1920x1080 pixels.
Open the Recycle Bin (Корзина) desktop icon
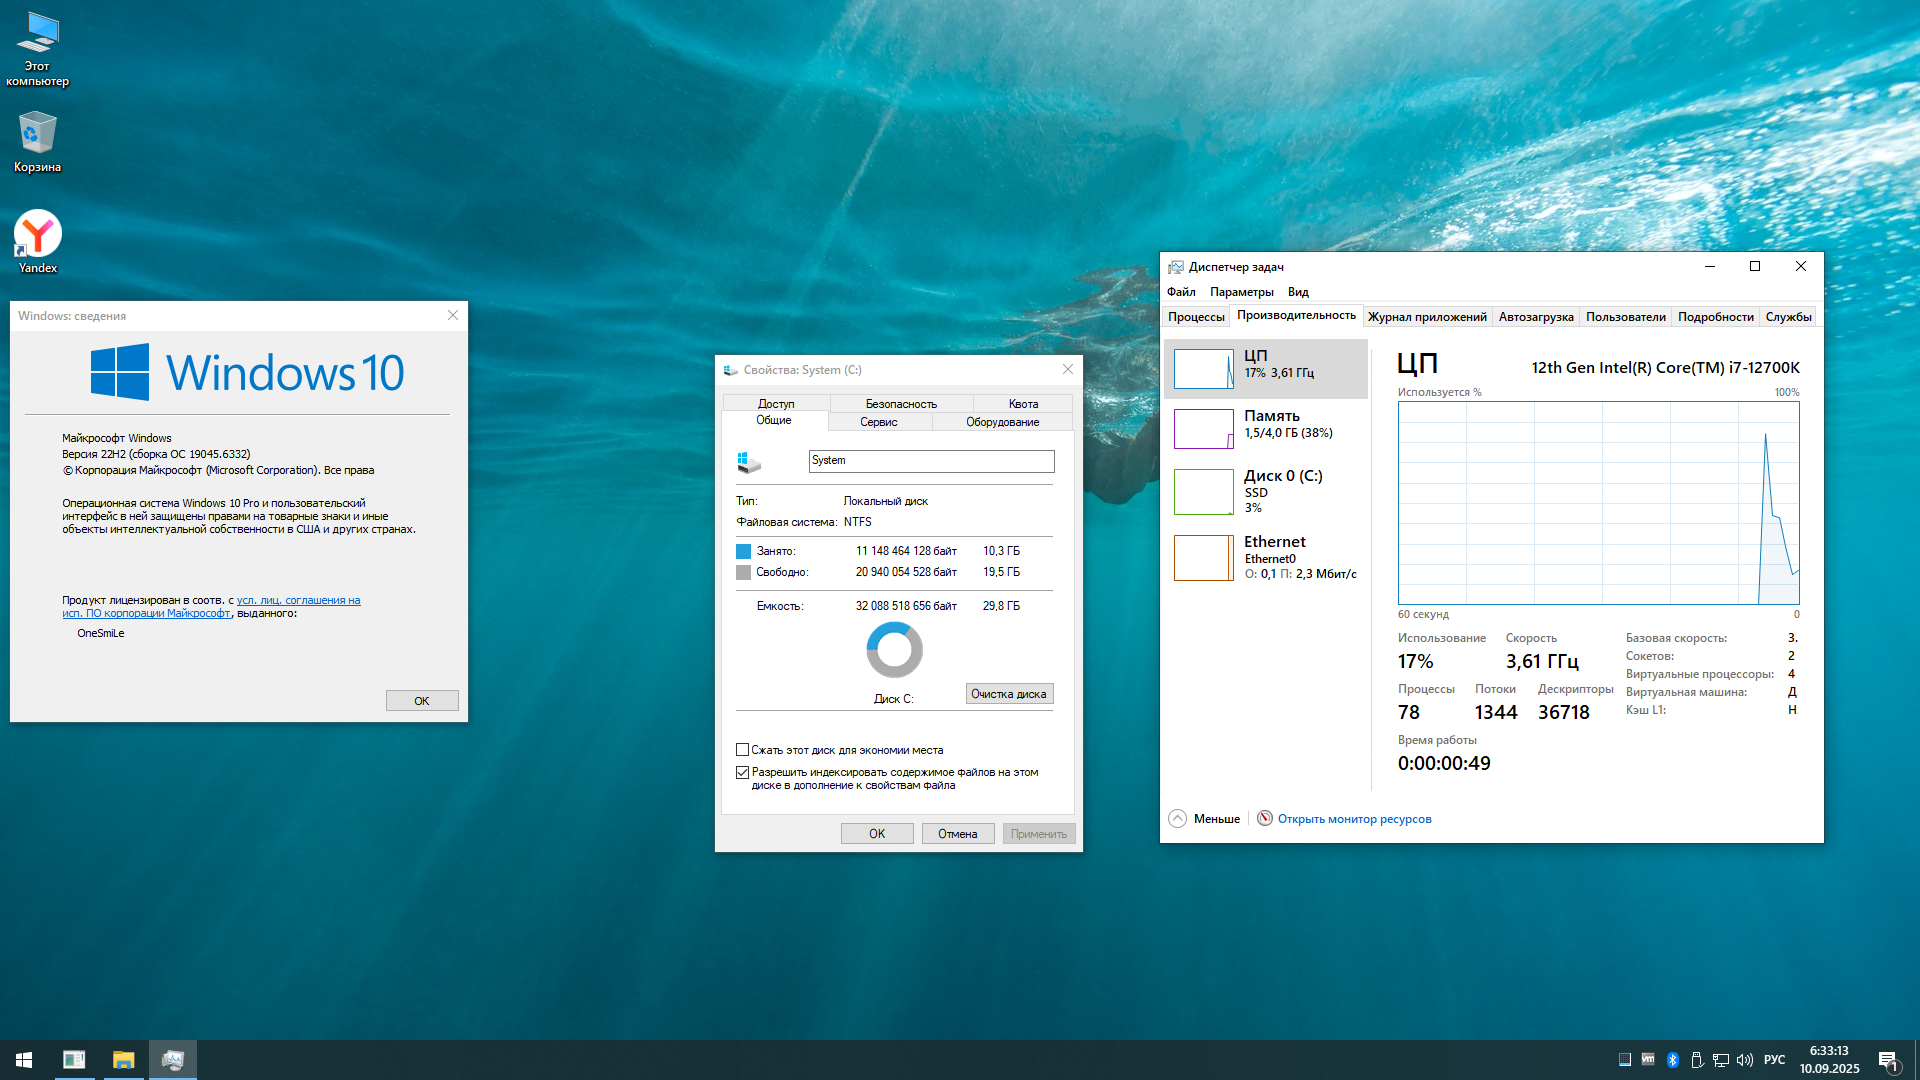click(38, 134)
